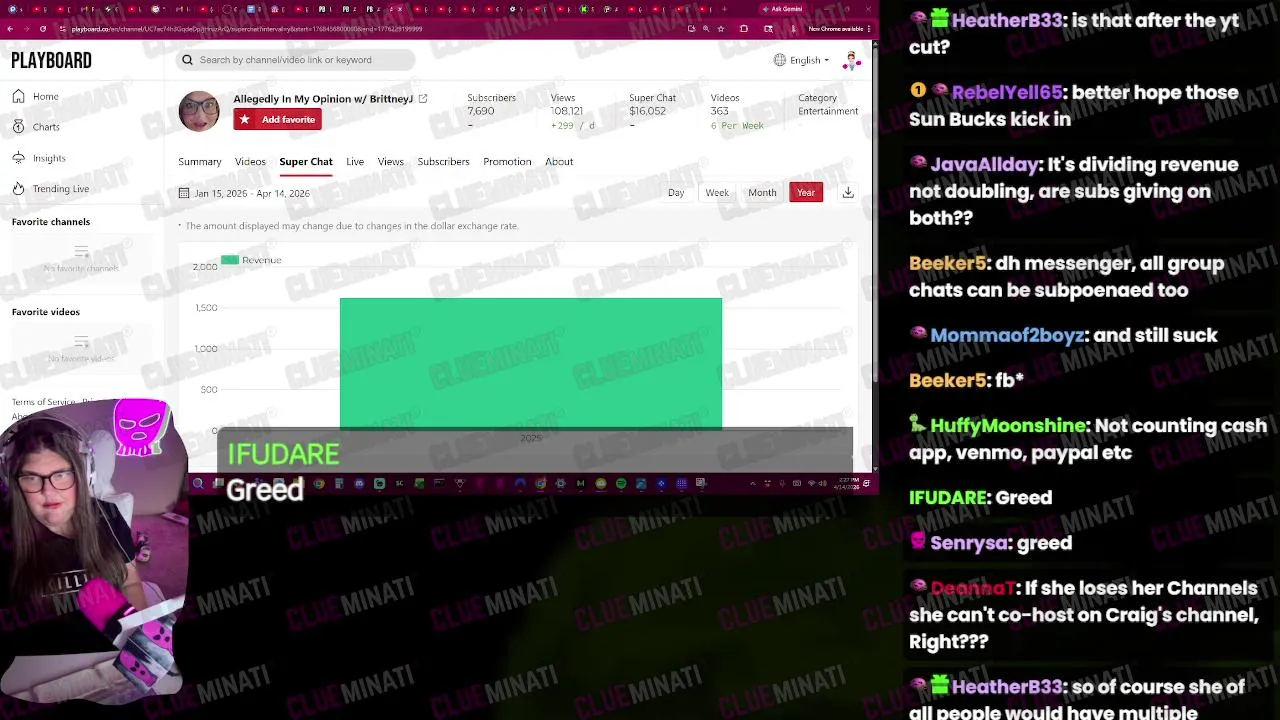Click New Chrome available update button

(836, 29)
